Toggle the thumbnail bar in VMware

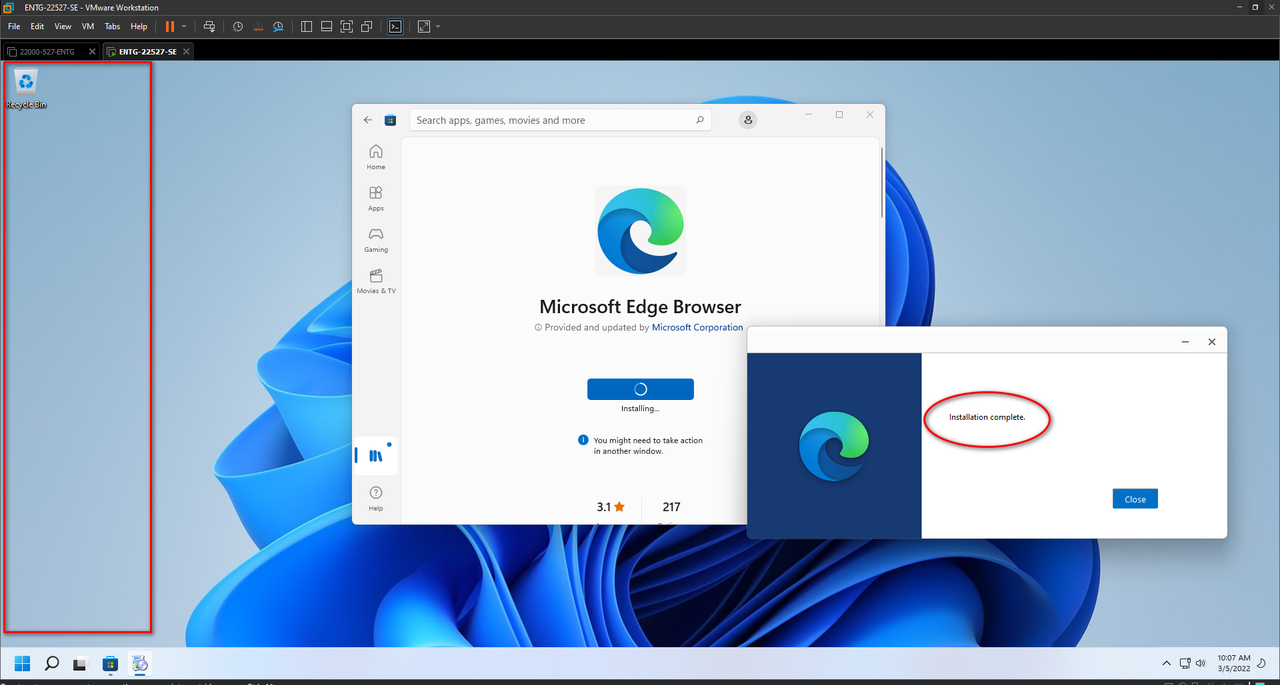pyautogui.click(x=326, y=26)
